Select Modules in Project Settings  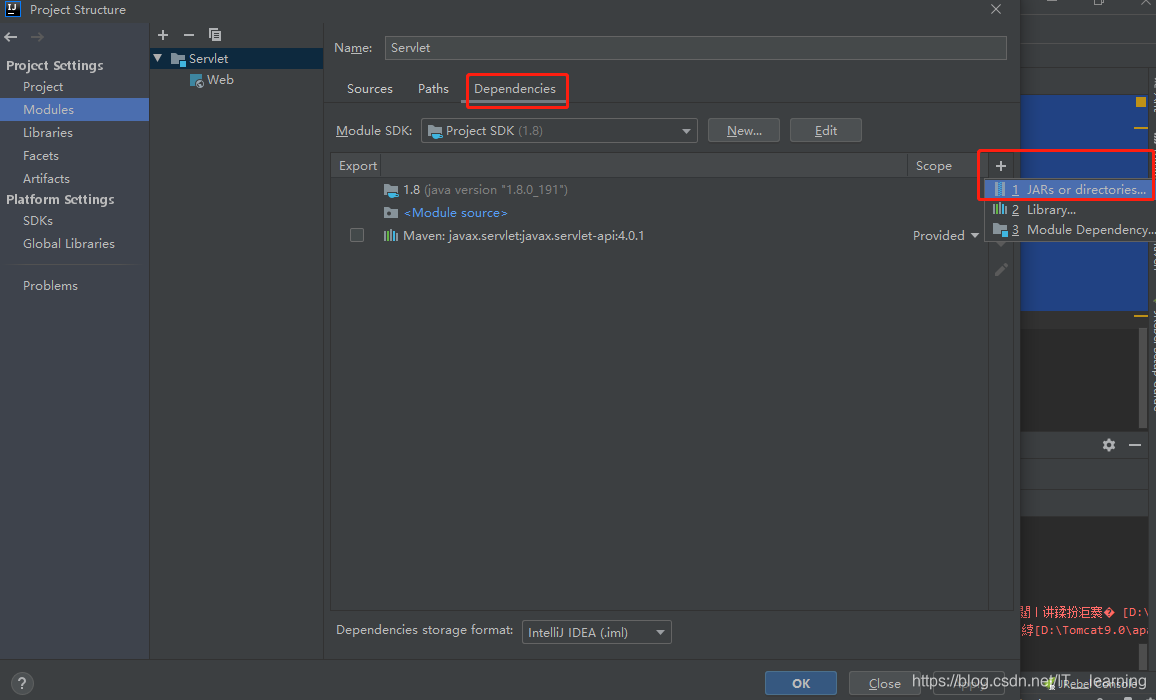coord(74,109)
